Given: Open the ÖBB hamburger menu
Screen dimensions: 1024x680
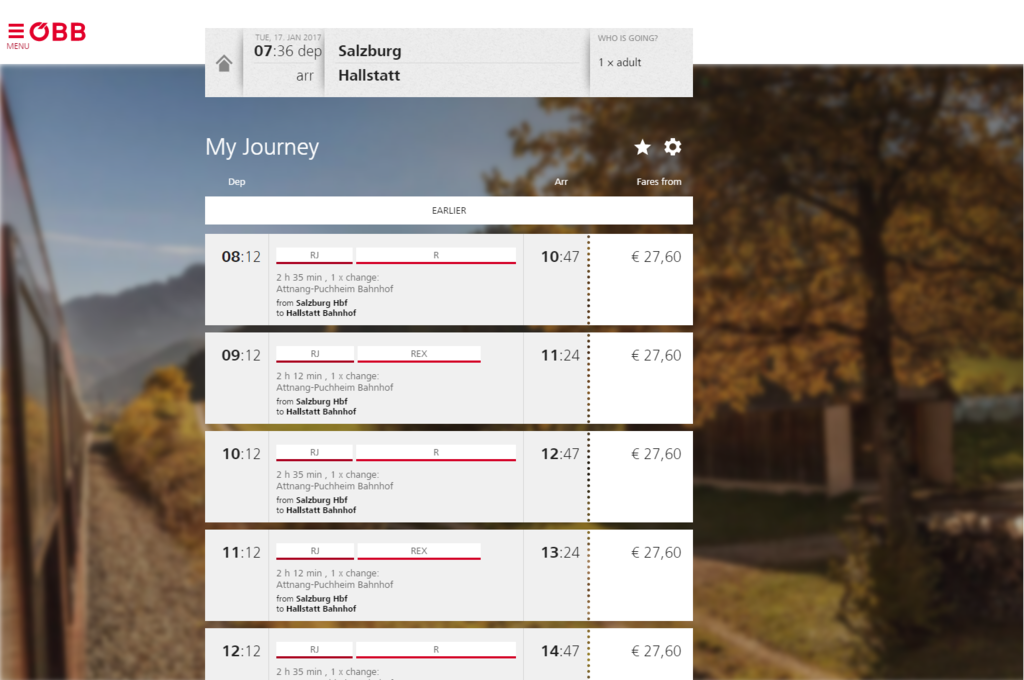Looking at the screenshot, I should pos(16,35).
